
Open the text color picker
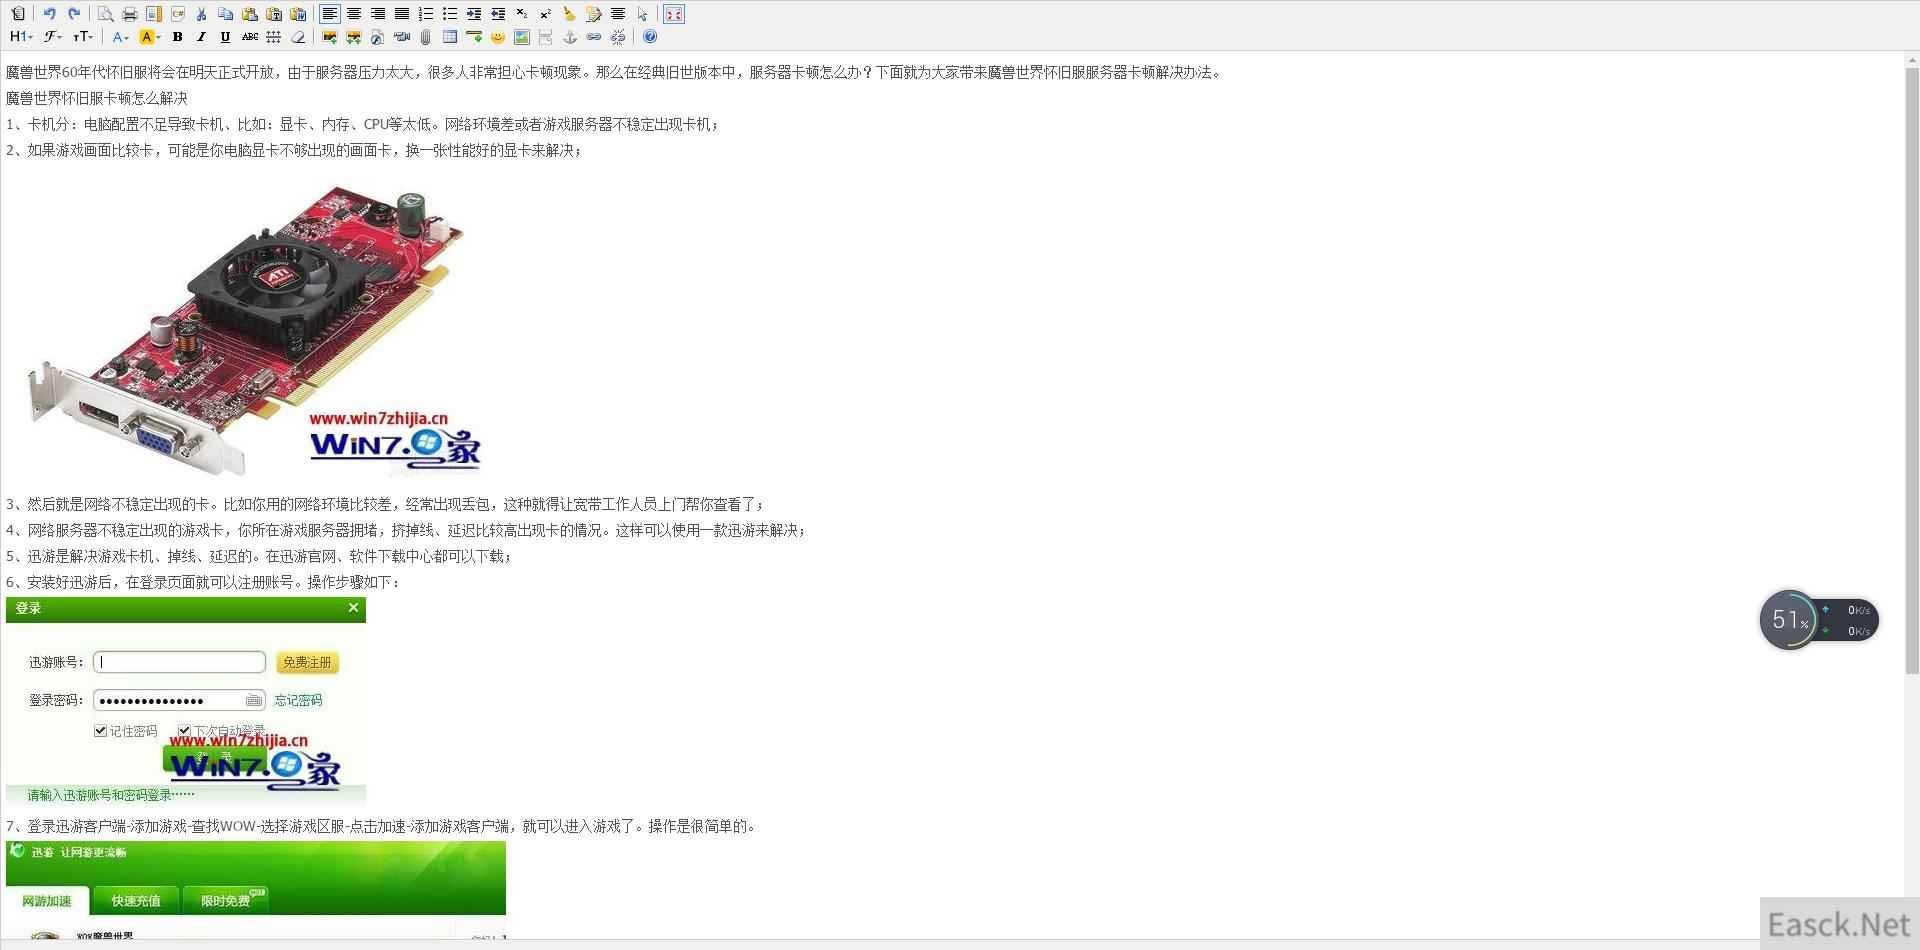120,37
